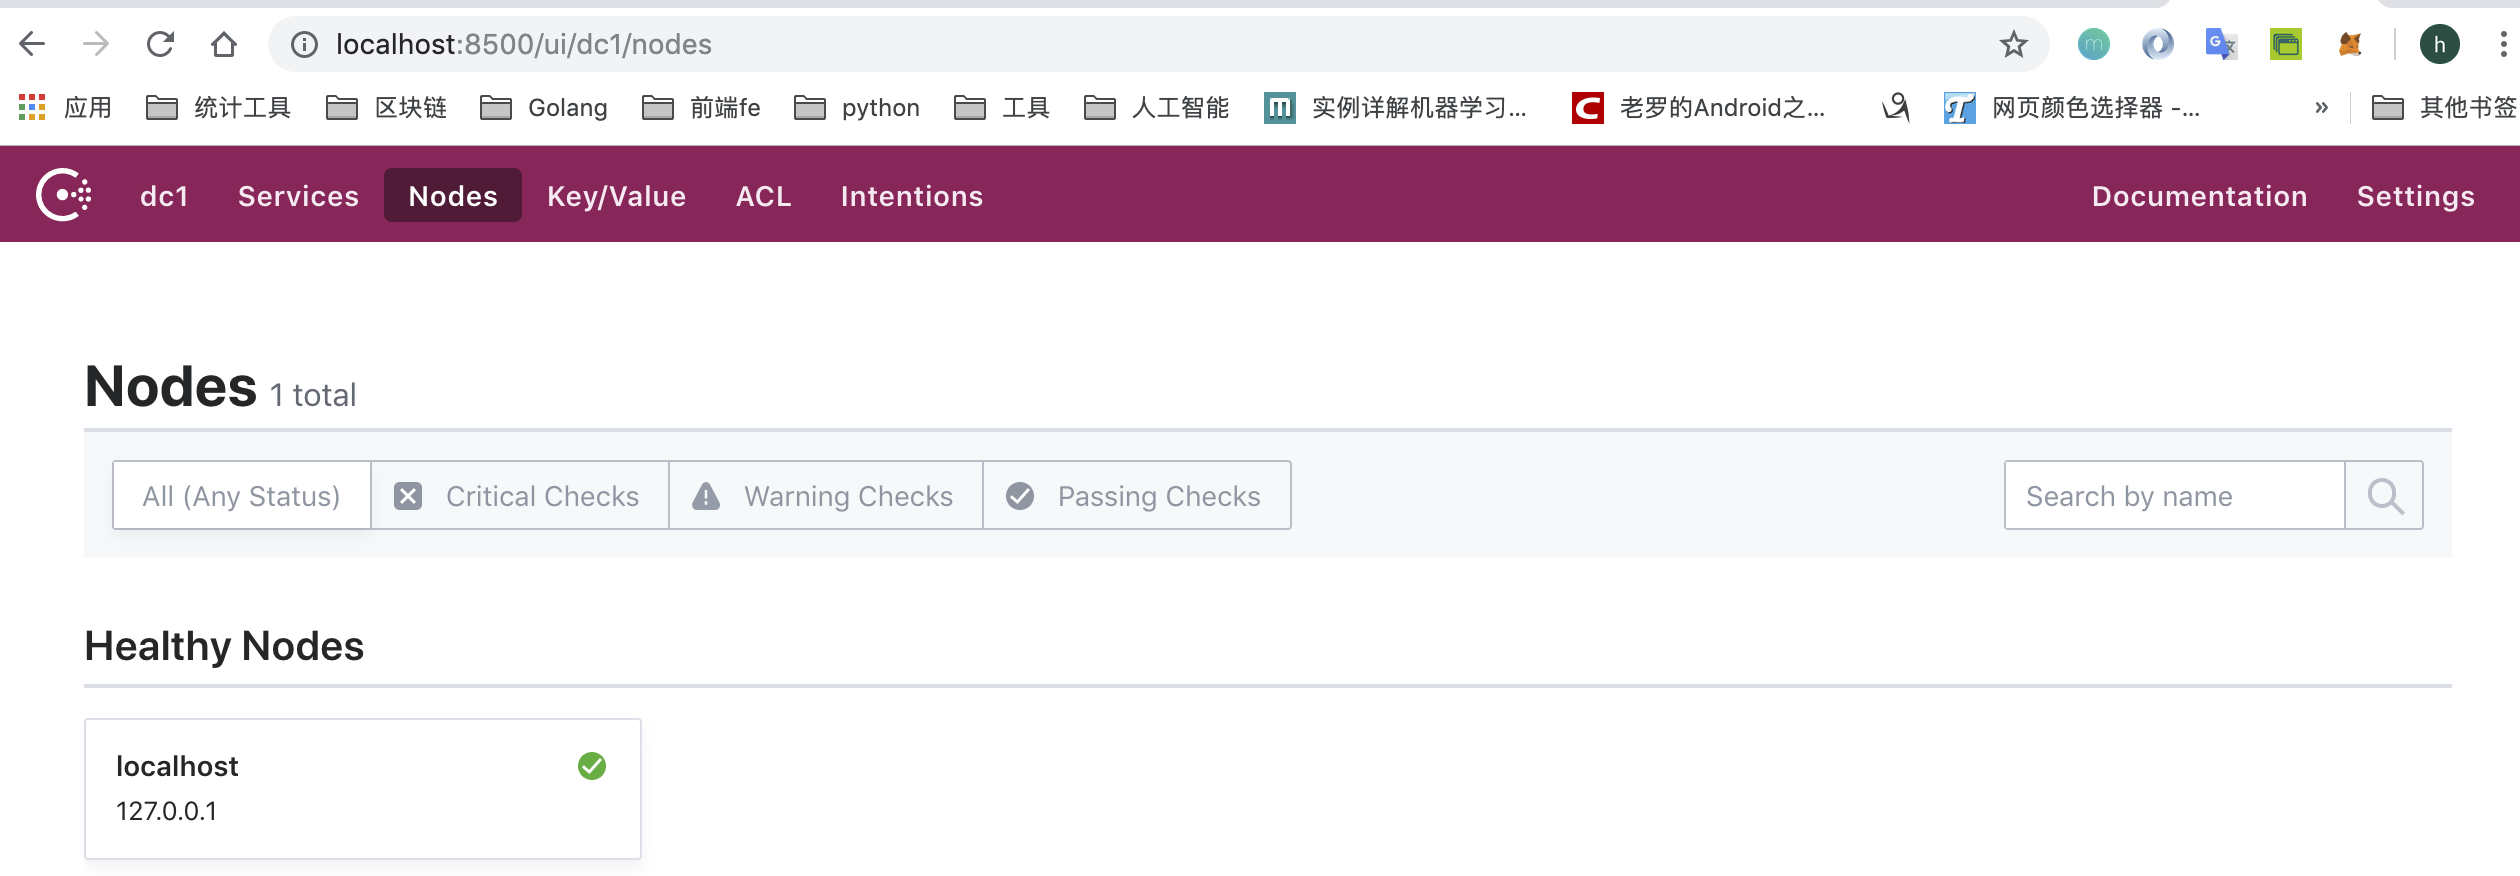Click the green health check icon on localhost

point(591,765)
